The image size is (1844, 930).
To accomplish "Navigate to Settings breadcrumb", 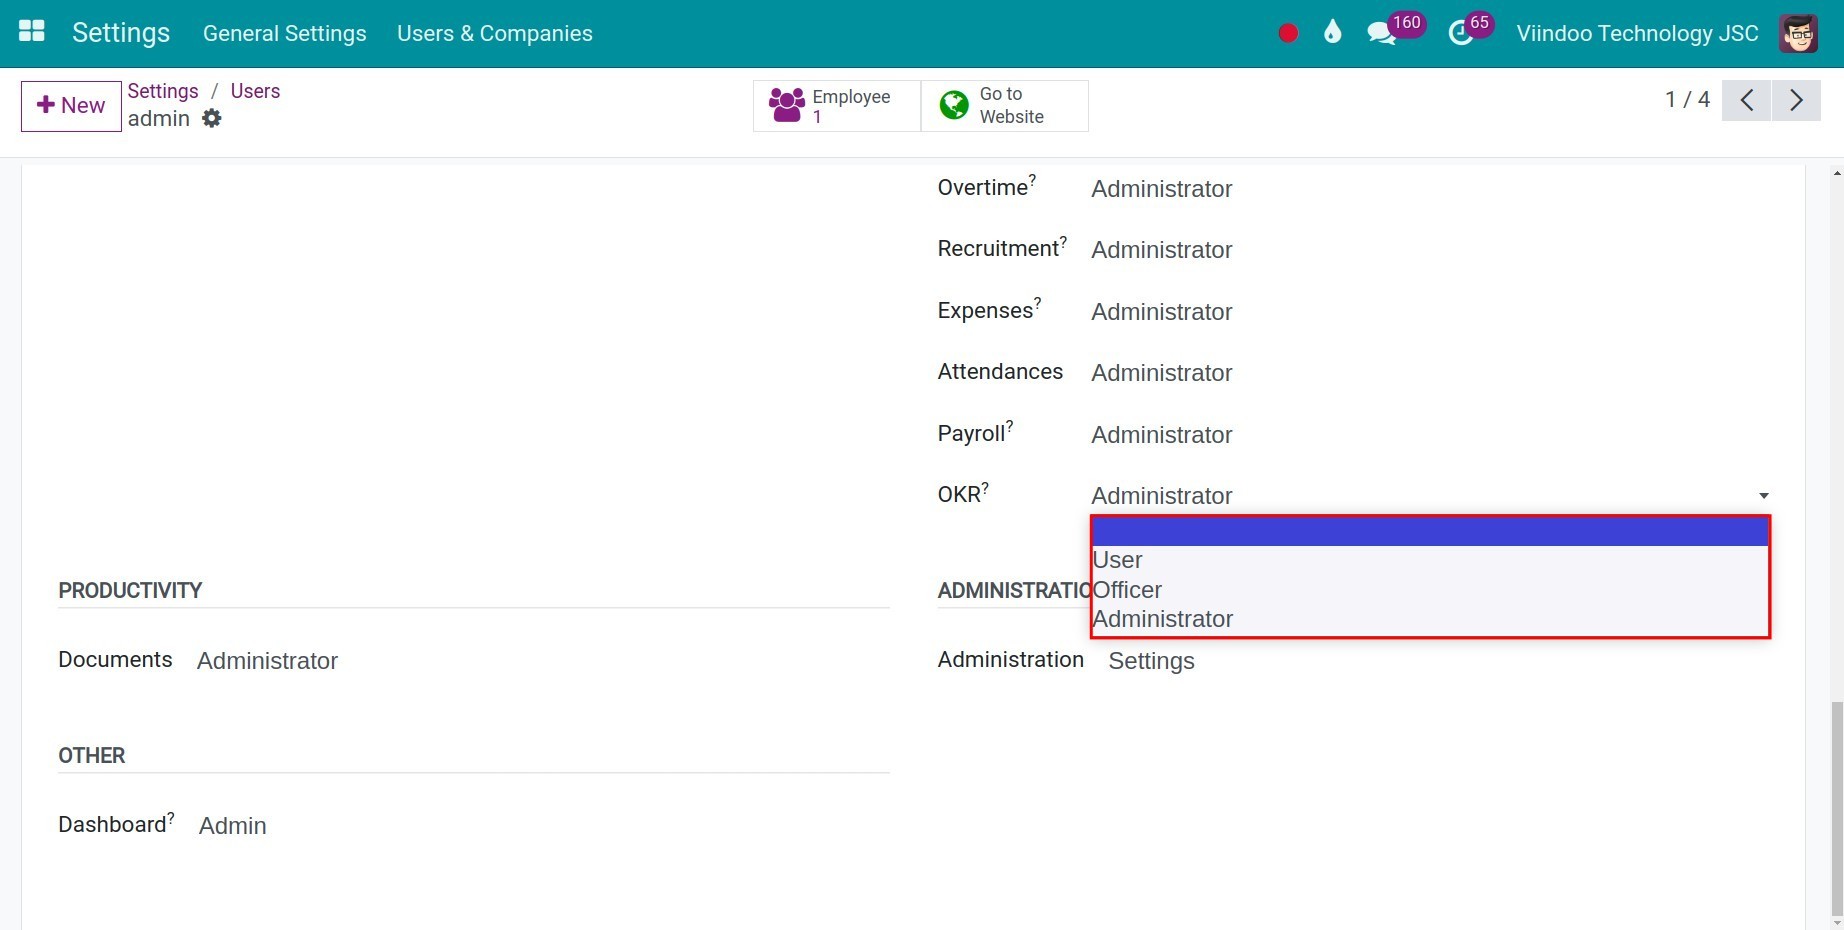I will (x=163, y=91).
